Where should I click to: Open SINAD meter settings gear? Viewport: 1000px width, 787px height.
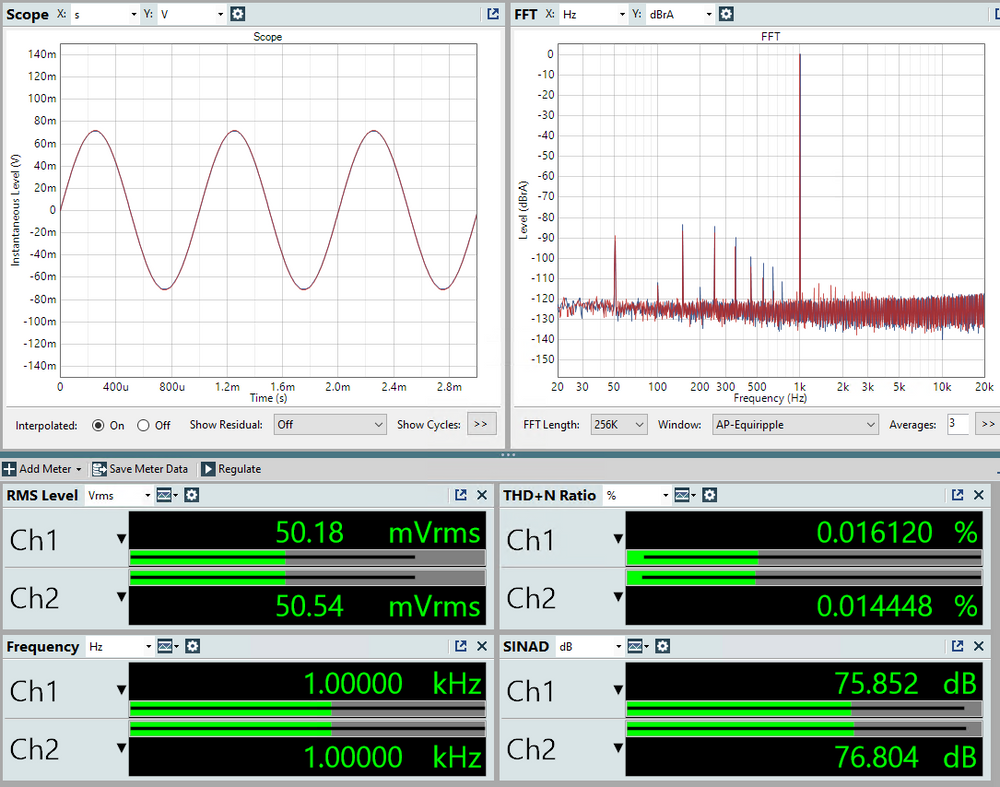(x=661, y=647)
